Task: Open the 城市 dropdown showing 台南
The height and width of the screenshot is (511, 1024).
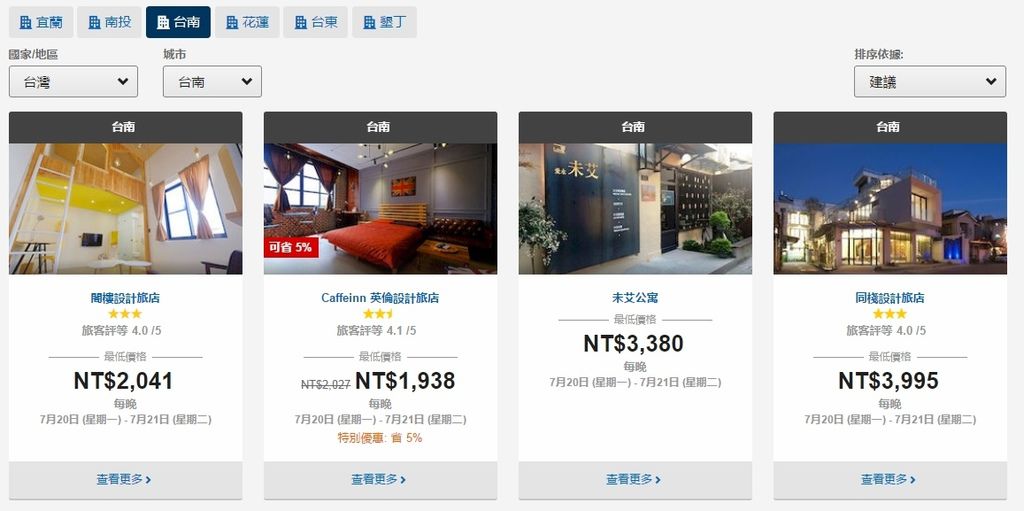Action: pos(212,82)
